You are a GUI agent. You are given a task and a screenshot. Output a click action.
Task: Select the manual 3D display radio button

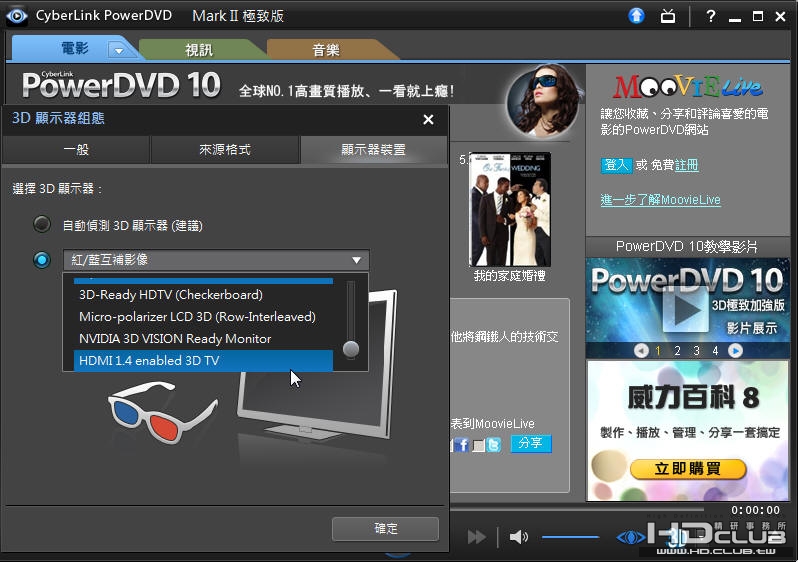pyautogui.click(x=42, y=260)
